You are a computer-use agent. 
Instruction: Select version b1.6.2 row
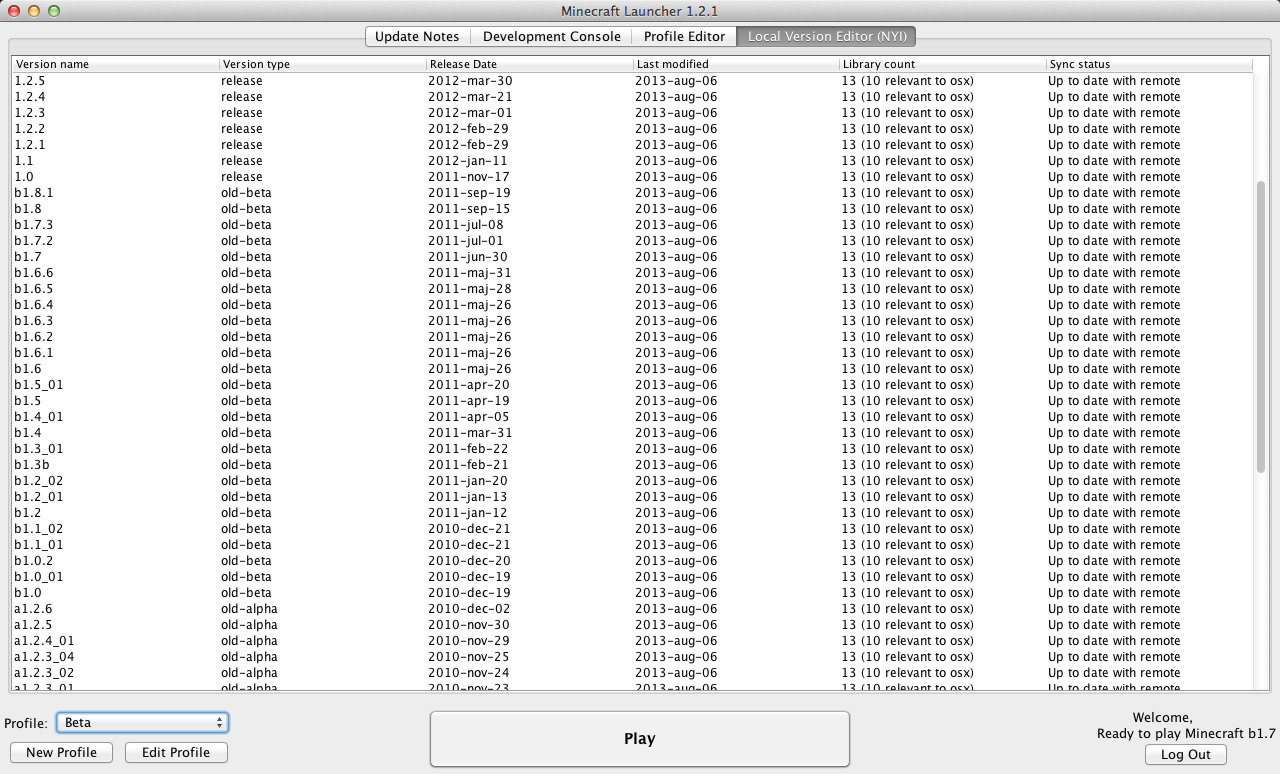point(633,337)
